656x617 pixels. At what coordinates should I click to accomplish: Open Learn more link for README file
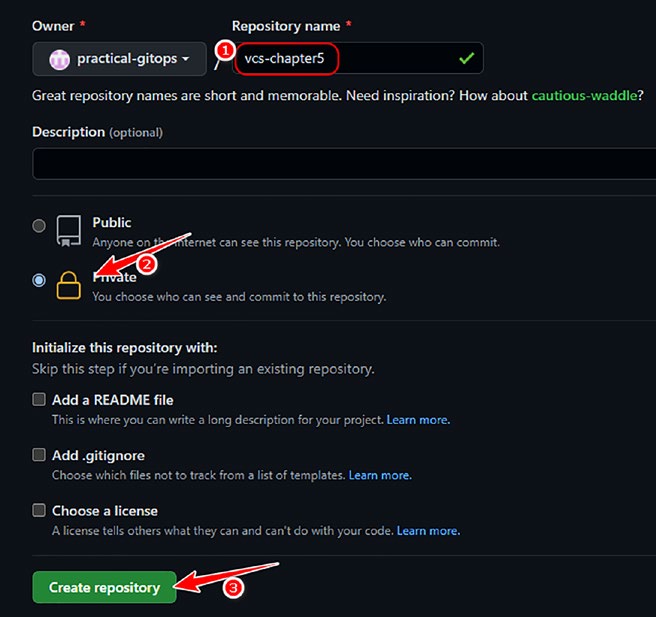pos(418,420)
